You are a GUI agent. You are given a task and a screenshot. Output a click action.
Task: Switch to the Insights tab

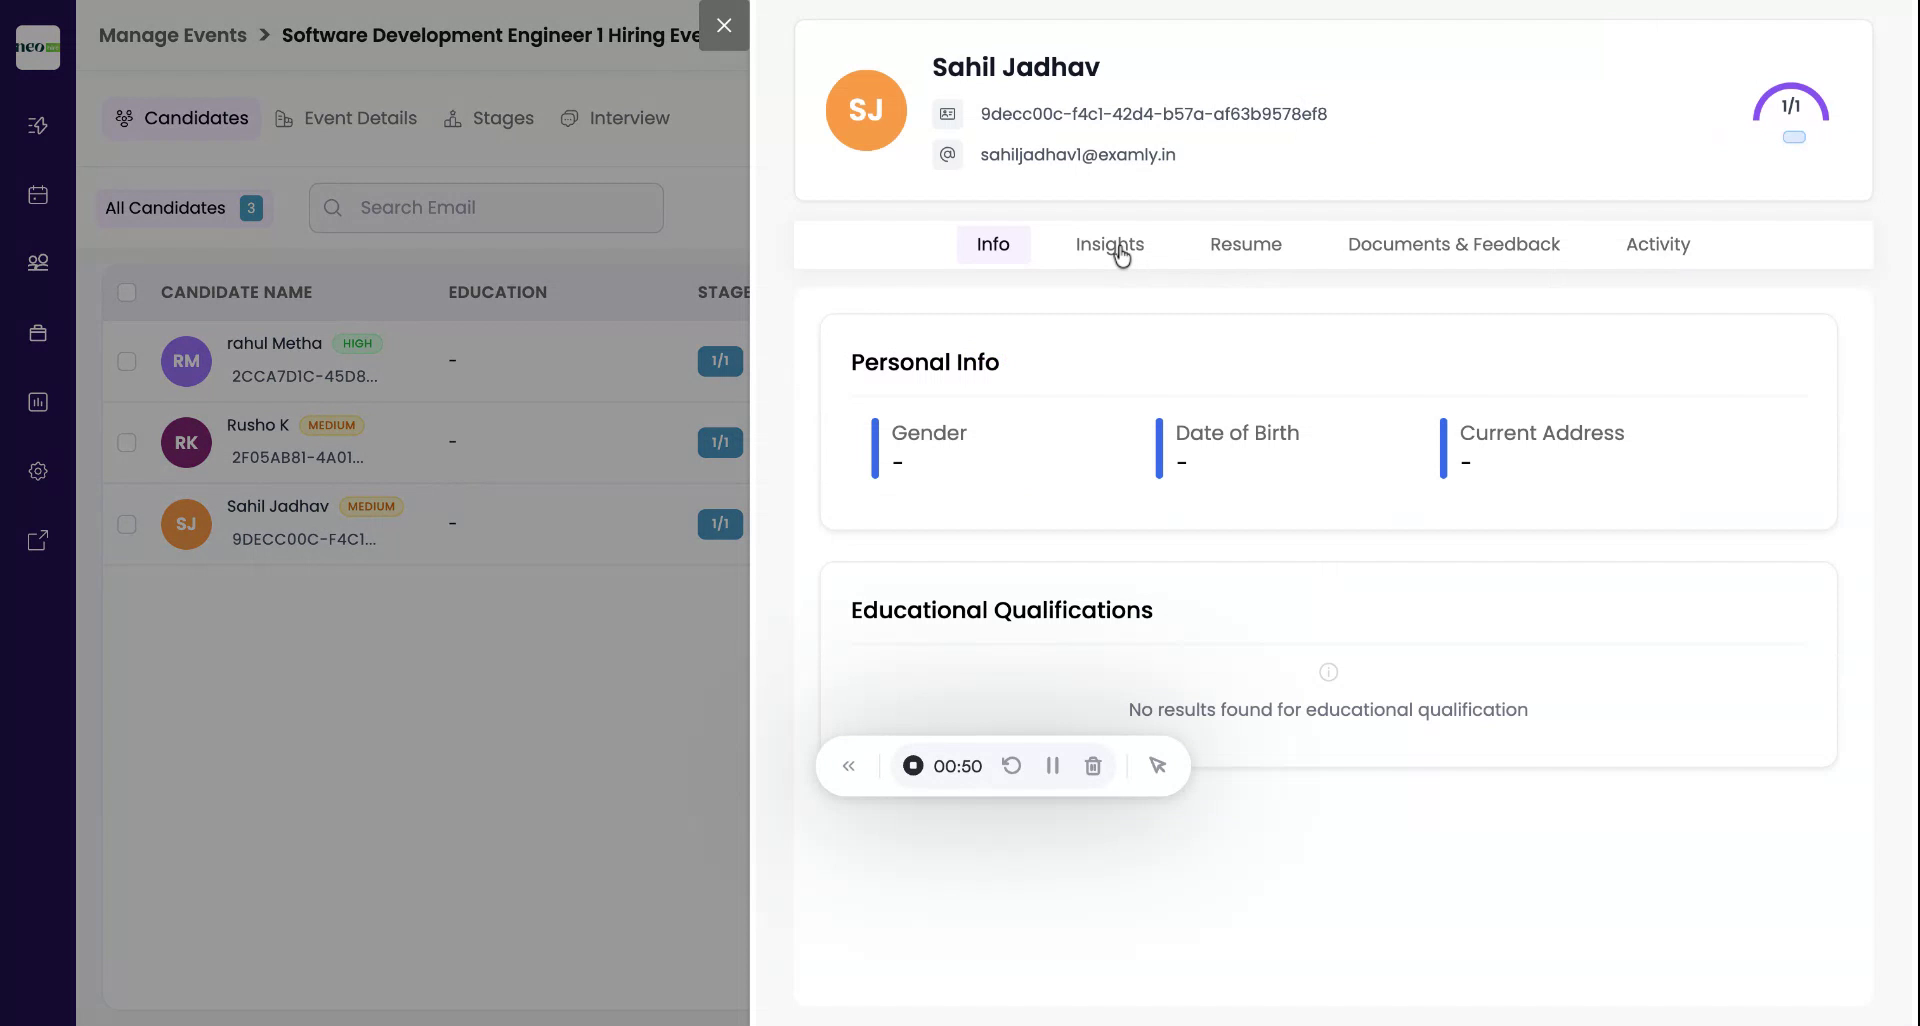point(1110,244)
